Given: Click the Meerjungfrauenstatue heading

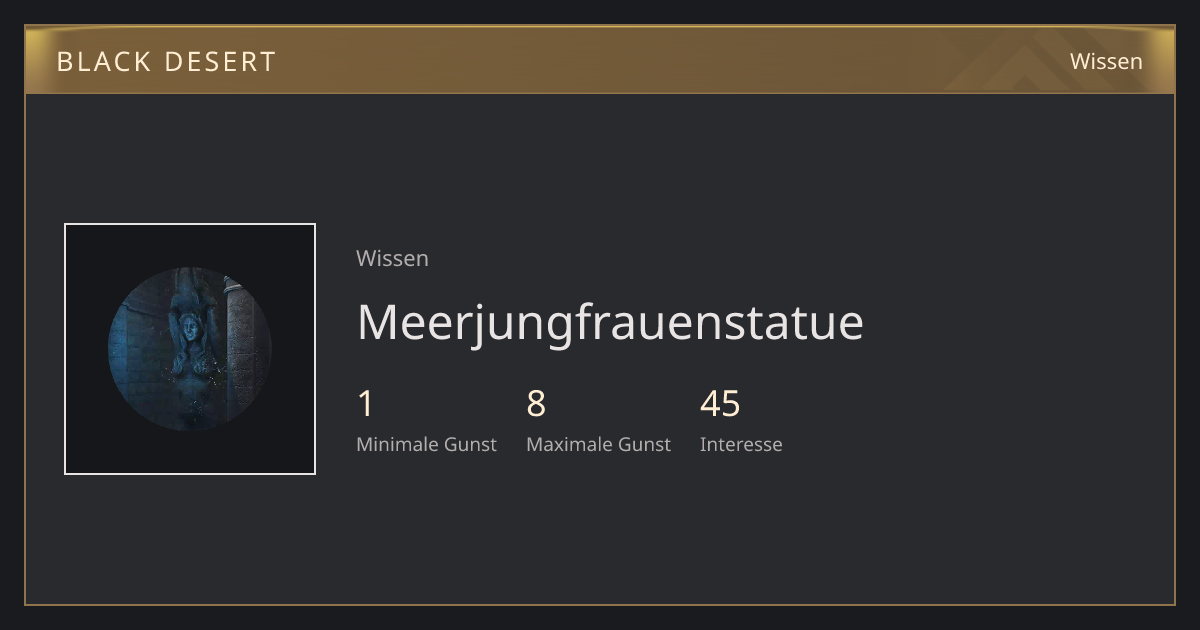Looking at the screenshot, I should click(x=610, y=322).
